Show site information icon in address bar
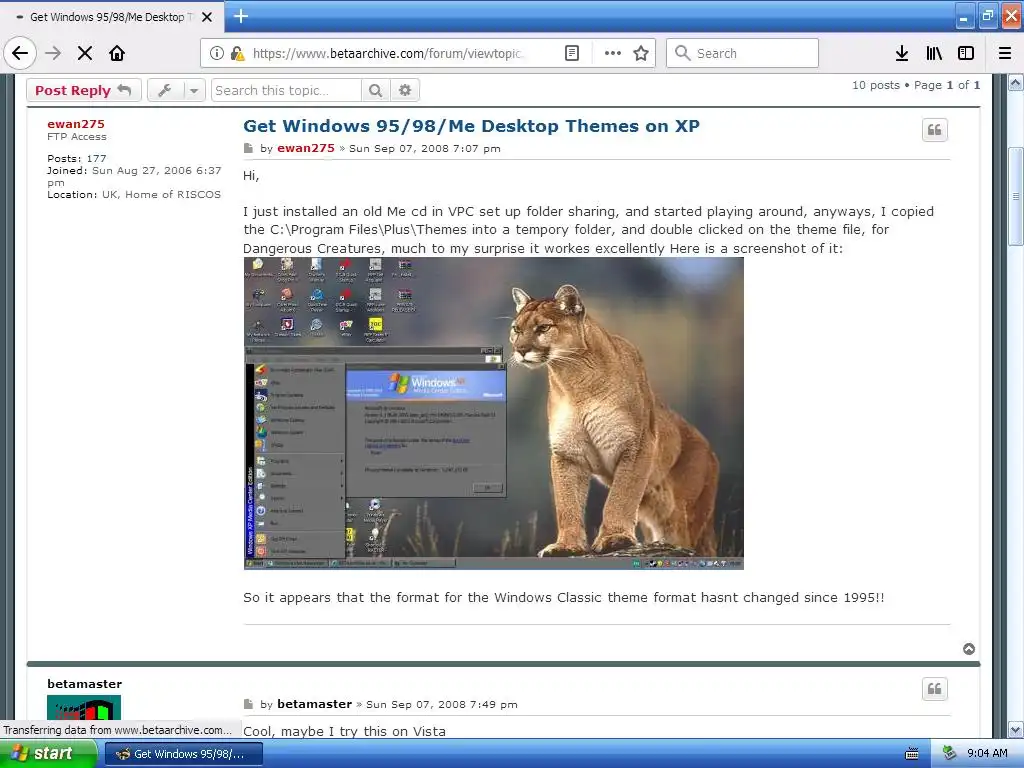The image size is (1024, 768). pos(217,53)
